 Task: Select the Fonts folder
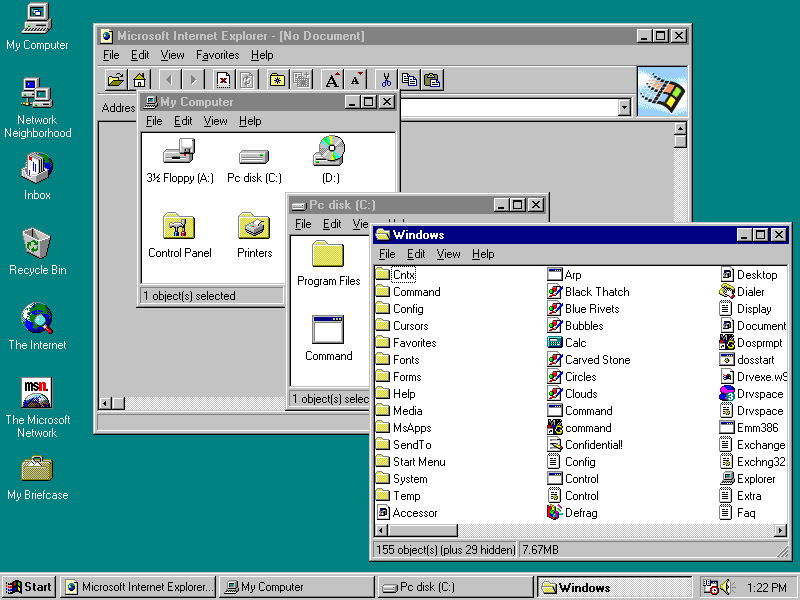(397, 360)
